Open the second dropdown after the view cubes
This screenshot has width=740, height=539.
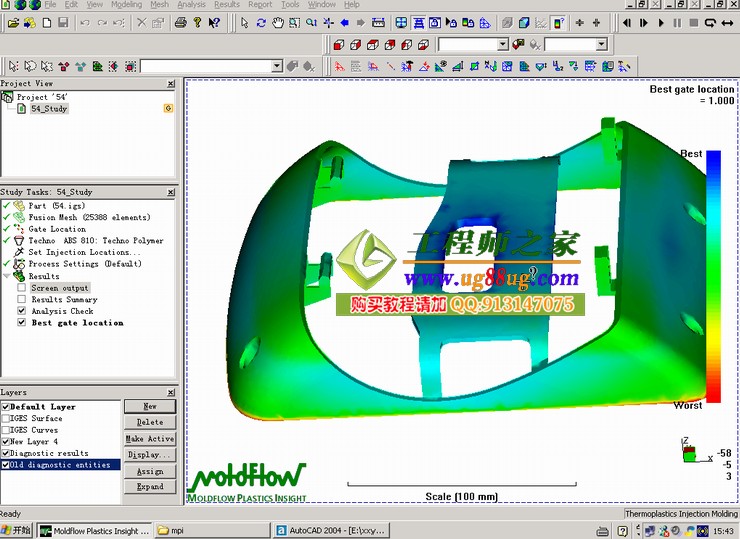point(601,45)
